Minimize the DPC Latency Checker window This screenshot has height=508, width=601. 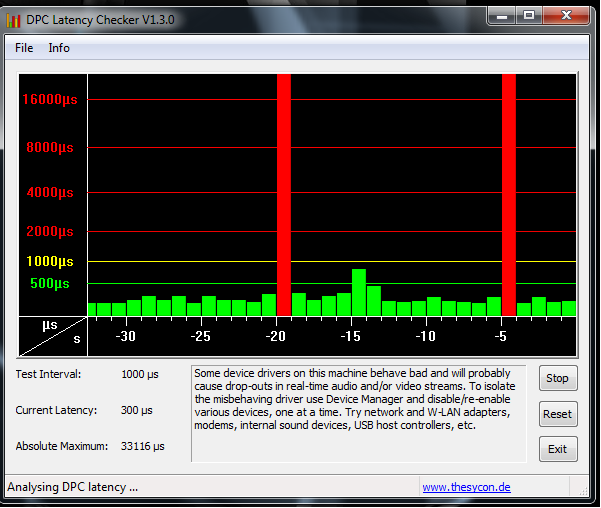tap(502, 16)
